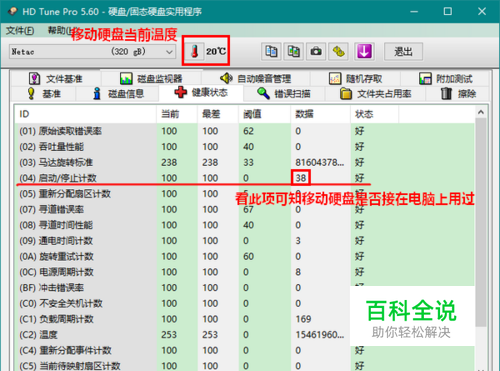Viewport: 500px width, 371px height.
Task: Select row (03) 马达旋转标准
Action: 245,162
